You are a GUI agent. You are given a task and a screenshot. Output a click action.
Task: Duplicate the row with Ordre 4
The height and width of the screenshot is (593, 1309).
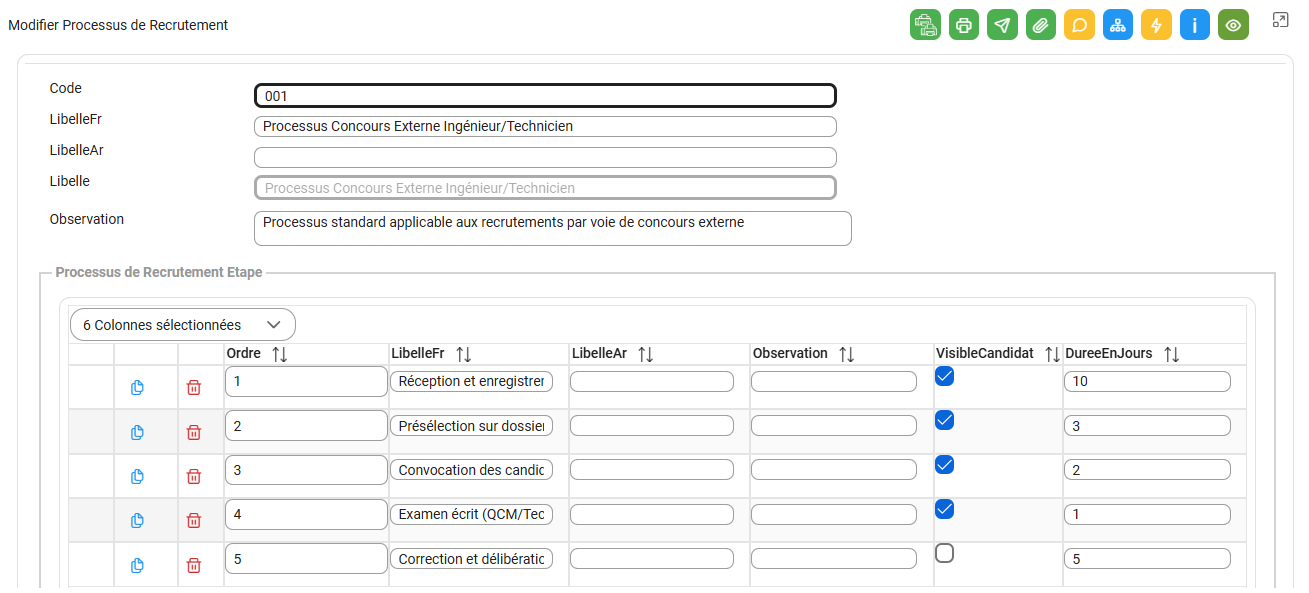tap(138, 520)
